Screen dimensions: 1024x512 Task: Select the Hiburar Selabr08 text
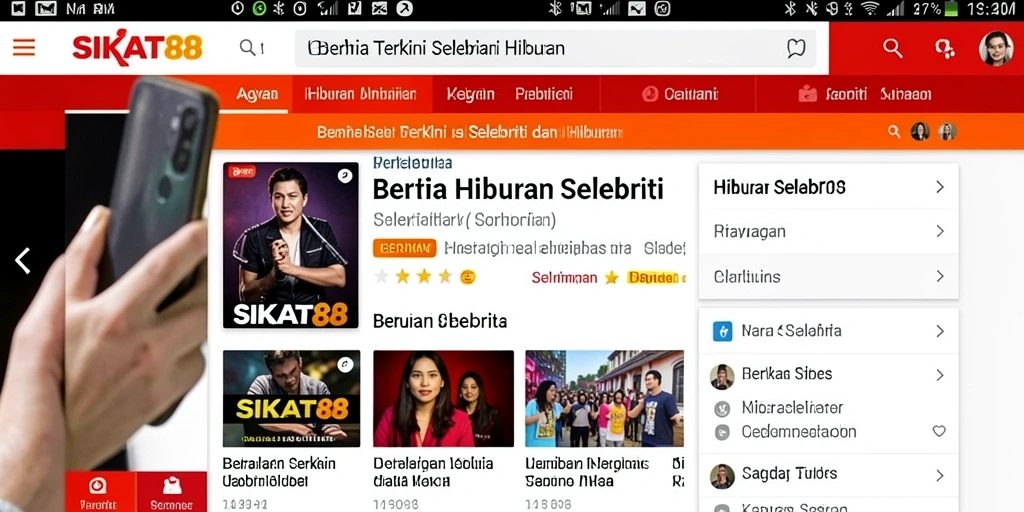tap(779, 188)
